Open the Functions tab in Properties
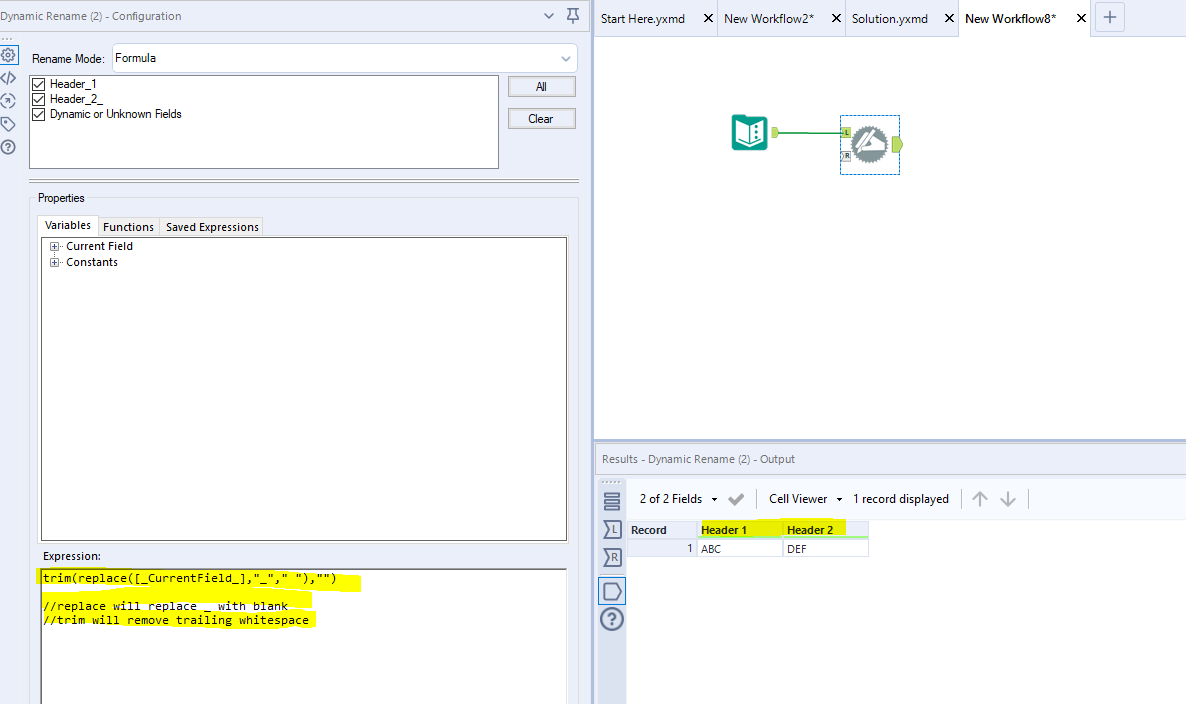 point(128,226)
